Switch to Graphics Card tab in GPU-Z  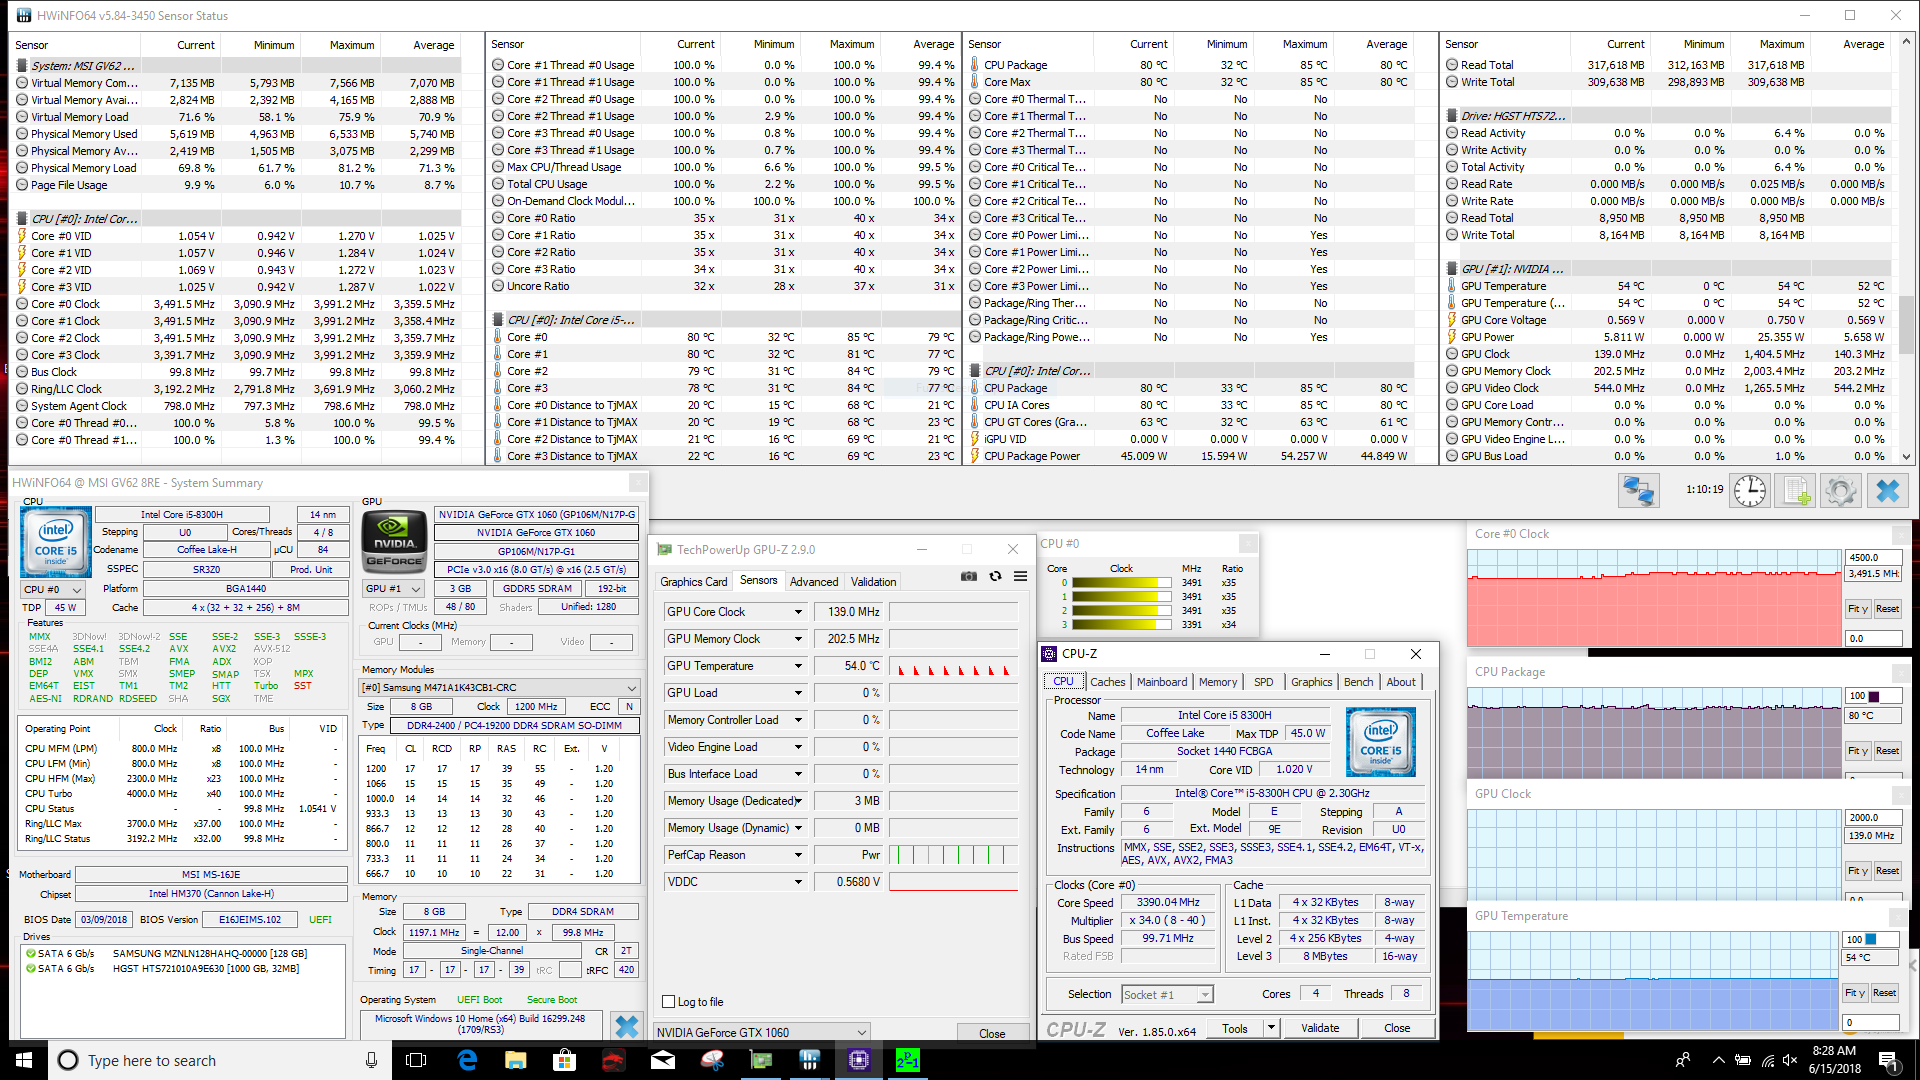click(x=693, y=582)
